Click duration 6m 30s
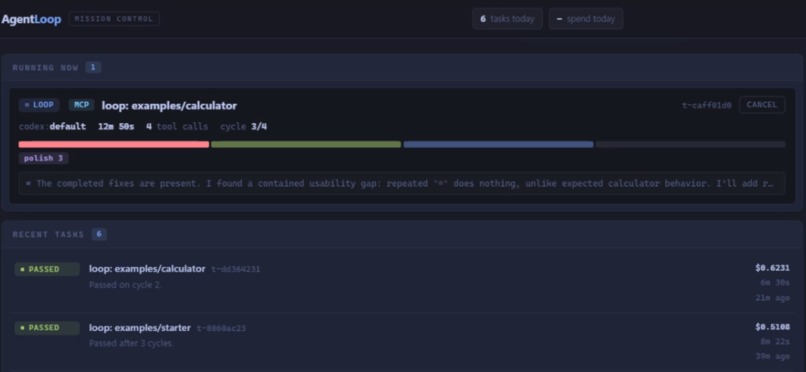806x372 pixels. tap(775, 283)
